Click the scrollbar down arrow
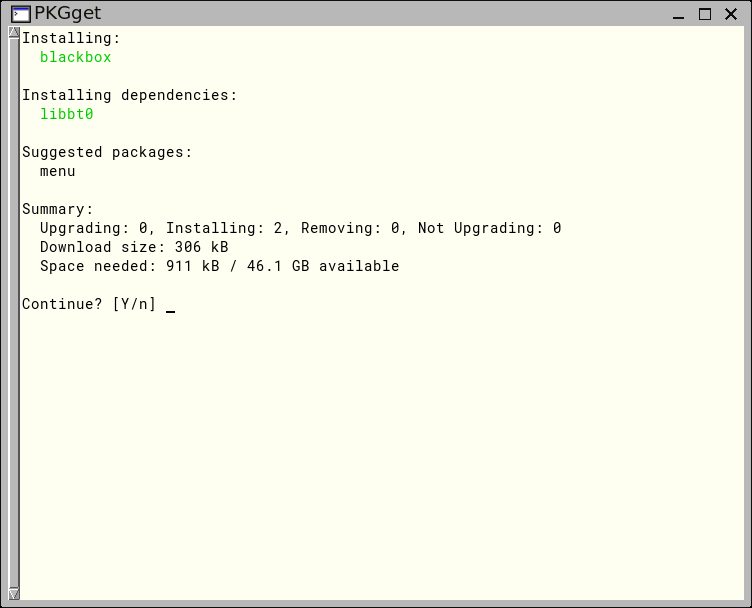This screenshot has width=752, height=608. coord(14,594)
